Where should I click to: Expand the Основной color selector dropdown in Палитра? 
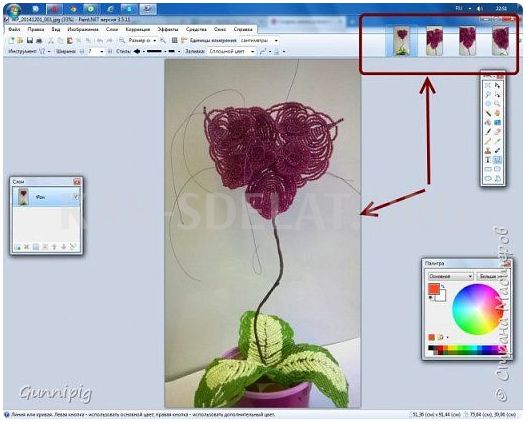[x=451, y=276]
